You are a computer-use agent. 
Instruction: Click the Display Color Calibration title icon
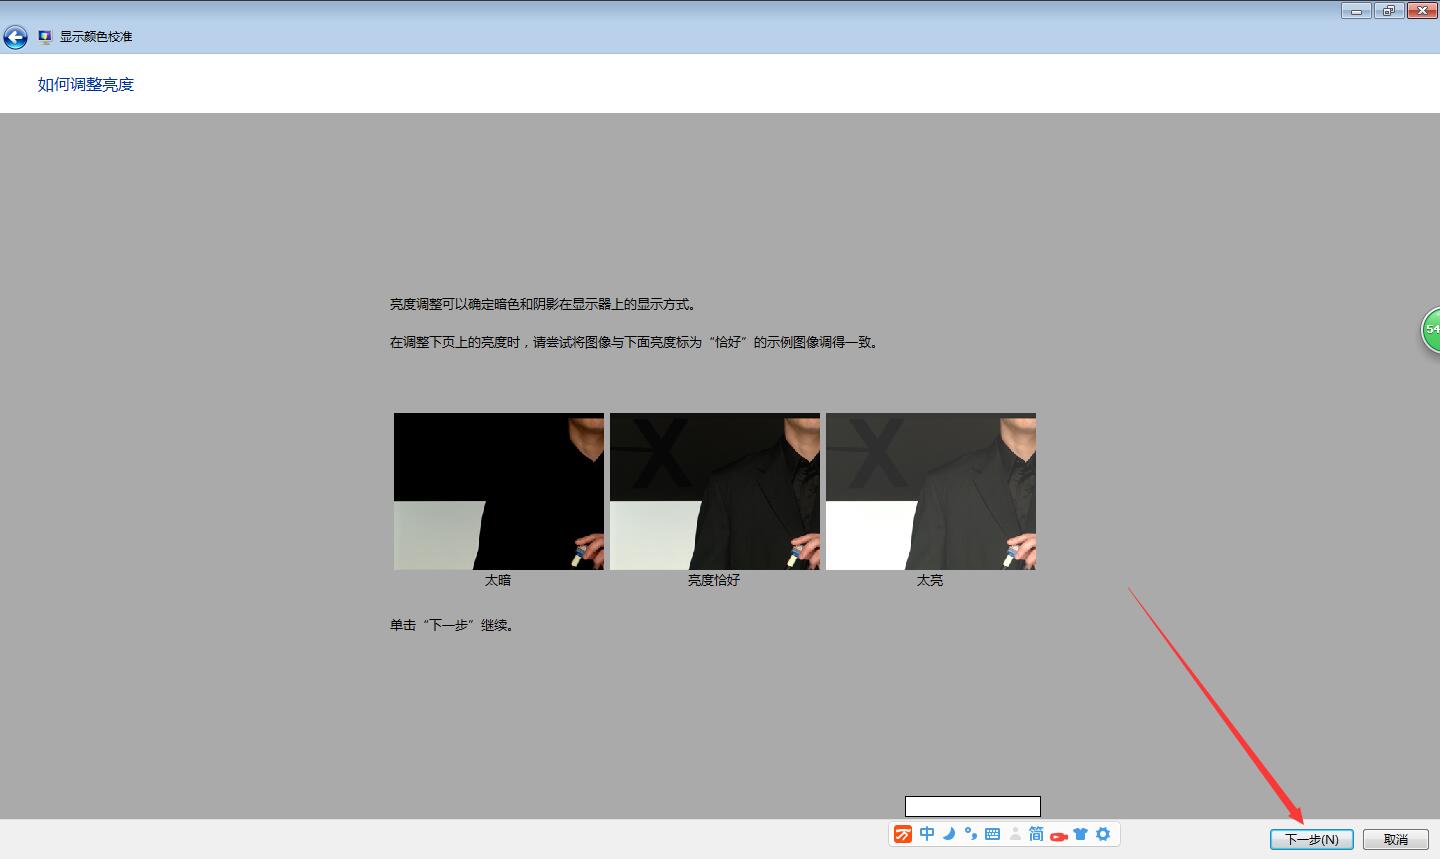[x=45, y=37]
